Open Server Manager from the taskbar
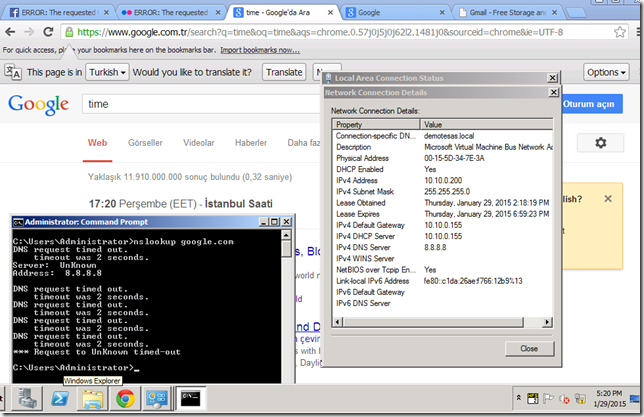The height and width of the screenshot is (417, 644). click(x=27, y=399)
